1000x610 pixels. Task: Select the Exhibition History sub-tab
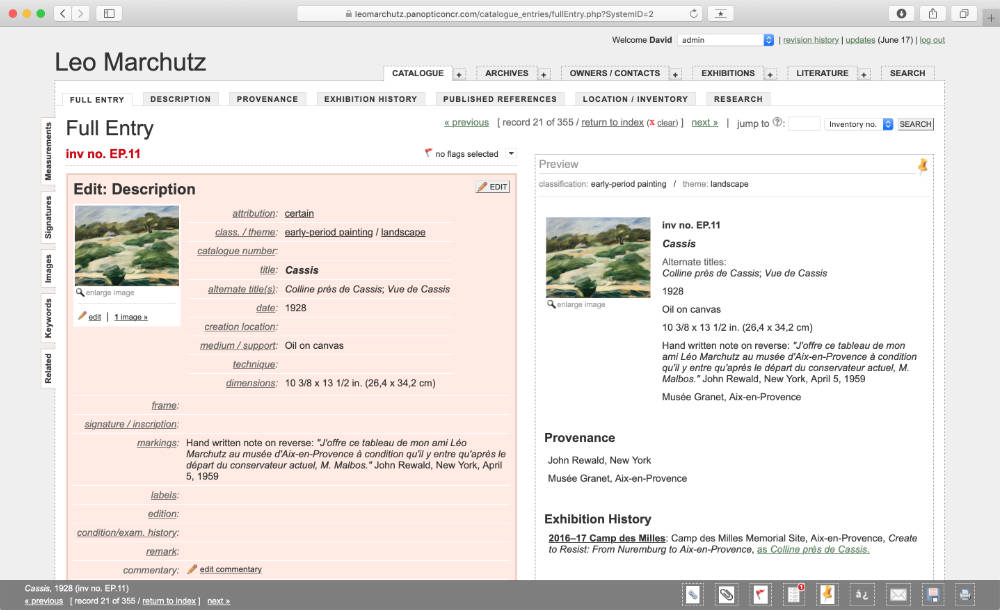tap(371, 99)
